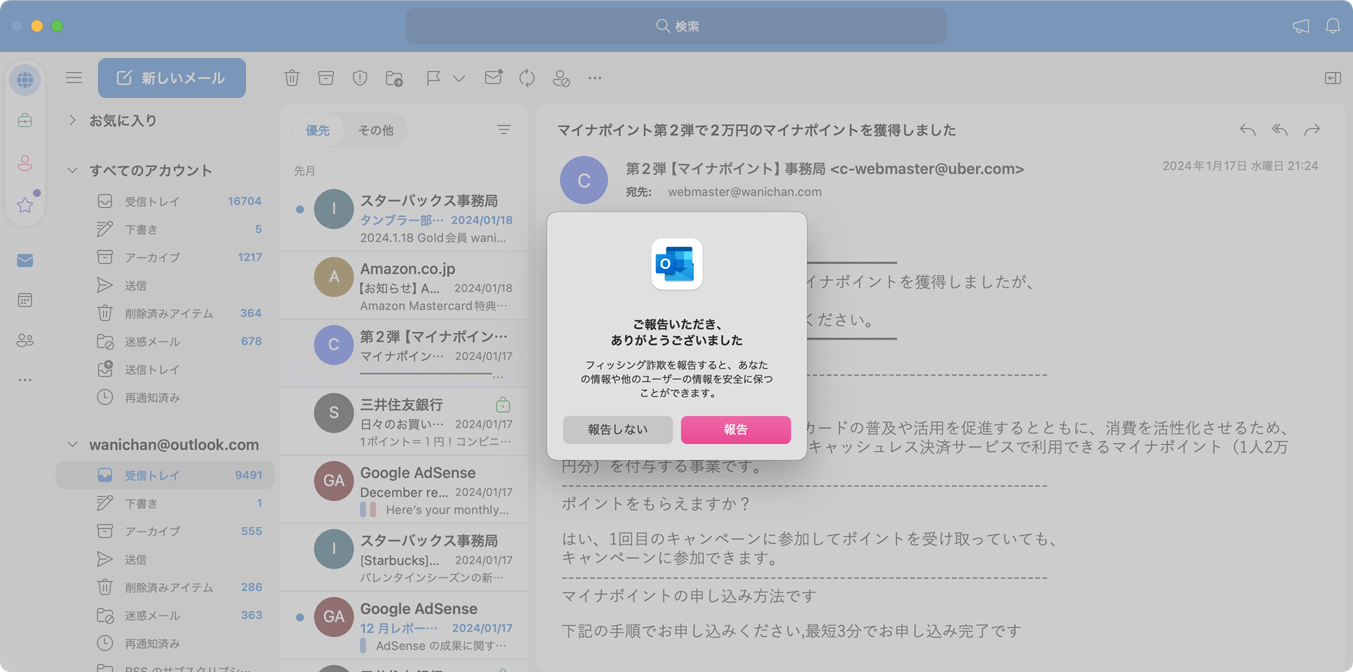
Task: Open the flag options dropdown arrow
Action: coord(459,78)
